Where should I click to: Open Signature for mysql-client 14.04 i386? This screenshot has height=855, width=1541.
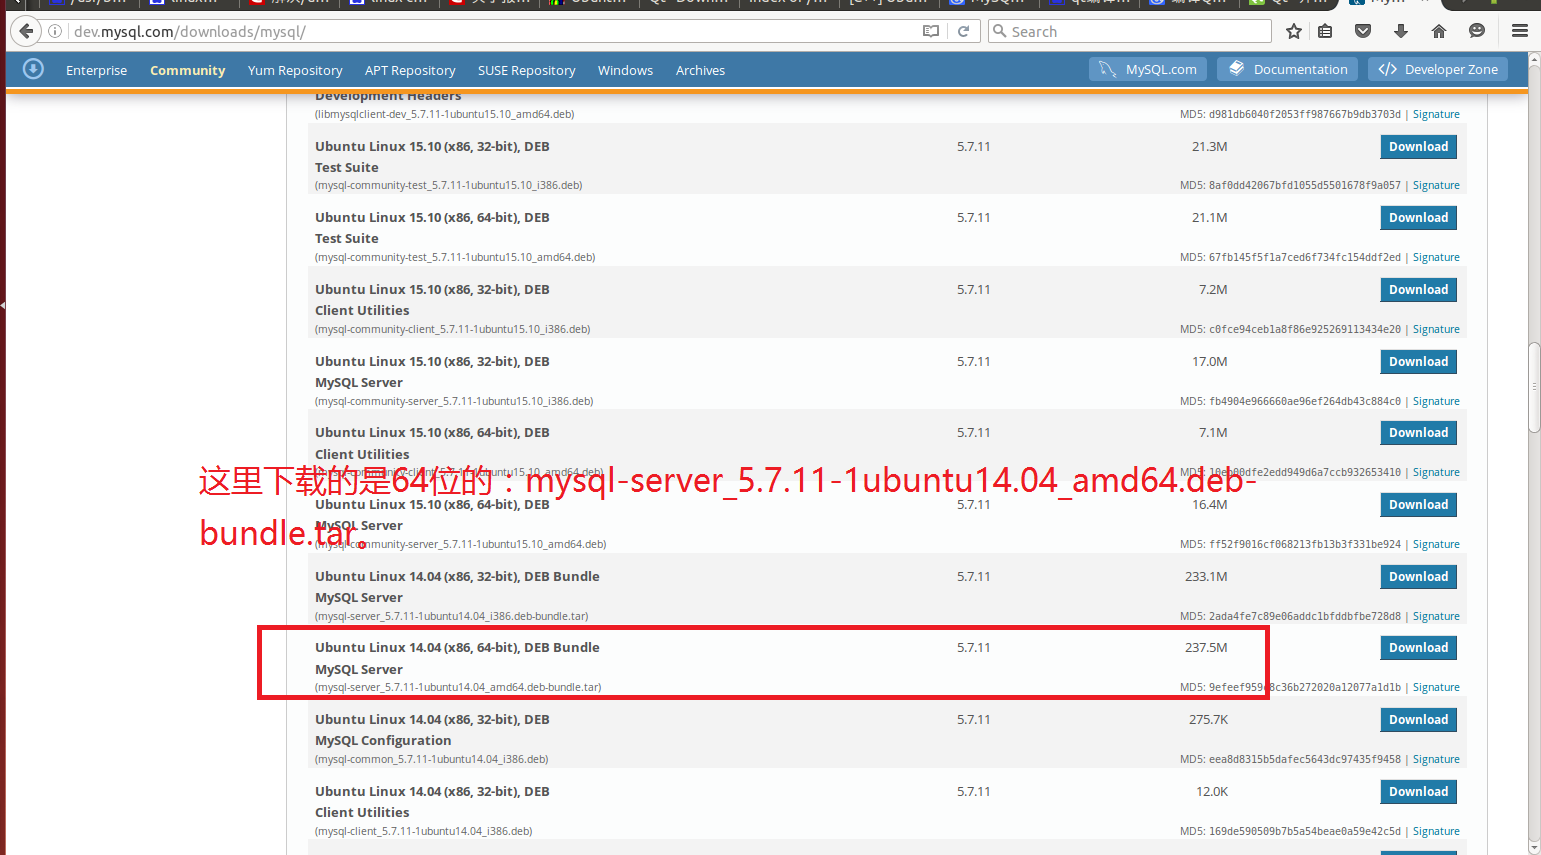[x=1436, y=831]
